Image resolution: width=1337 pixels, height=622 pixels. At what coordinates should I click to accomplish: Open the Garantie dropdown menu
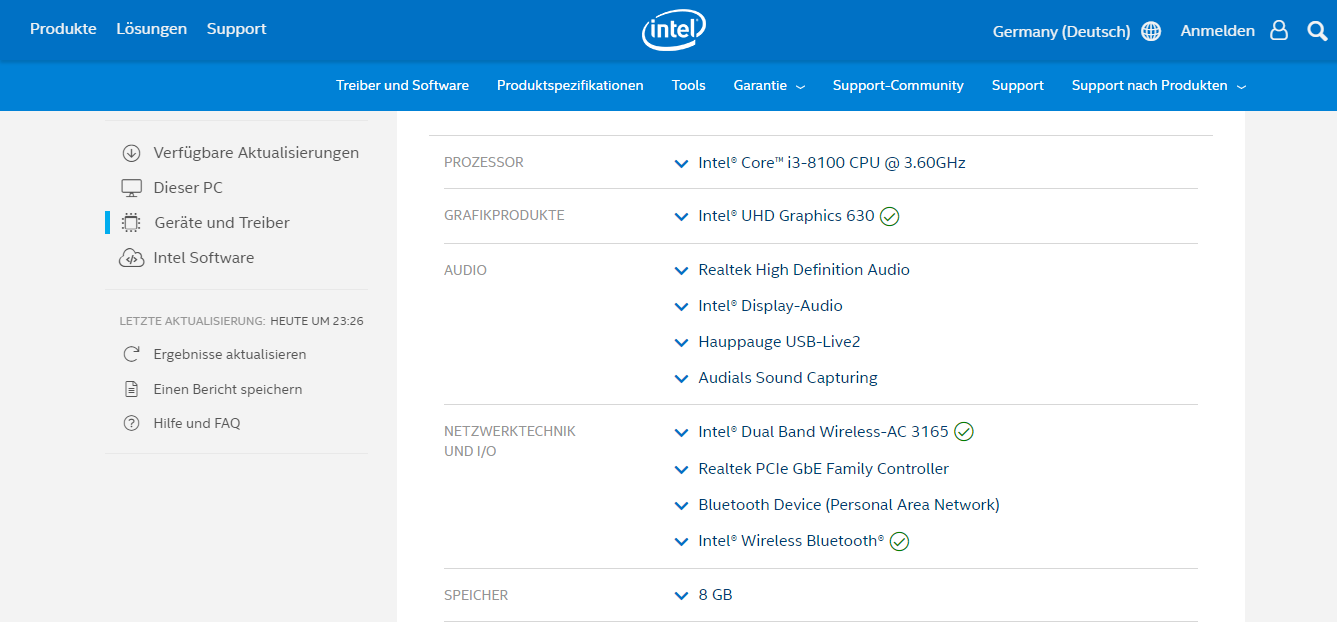click(x=769, y=86)
